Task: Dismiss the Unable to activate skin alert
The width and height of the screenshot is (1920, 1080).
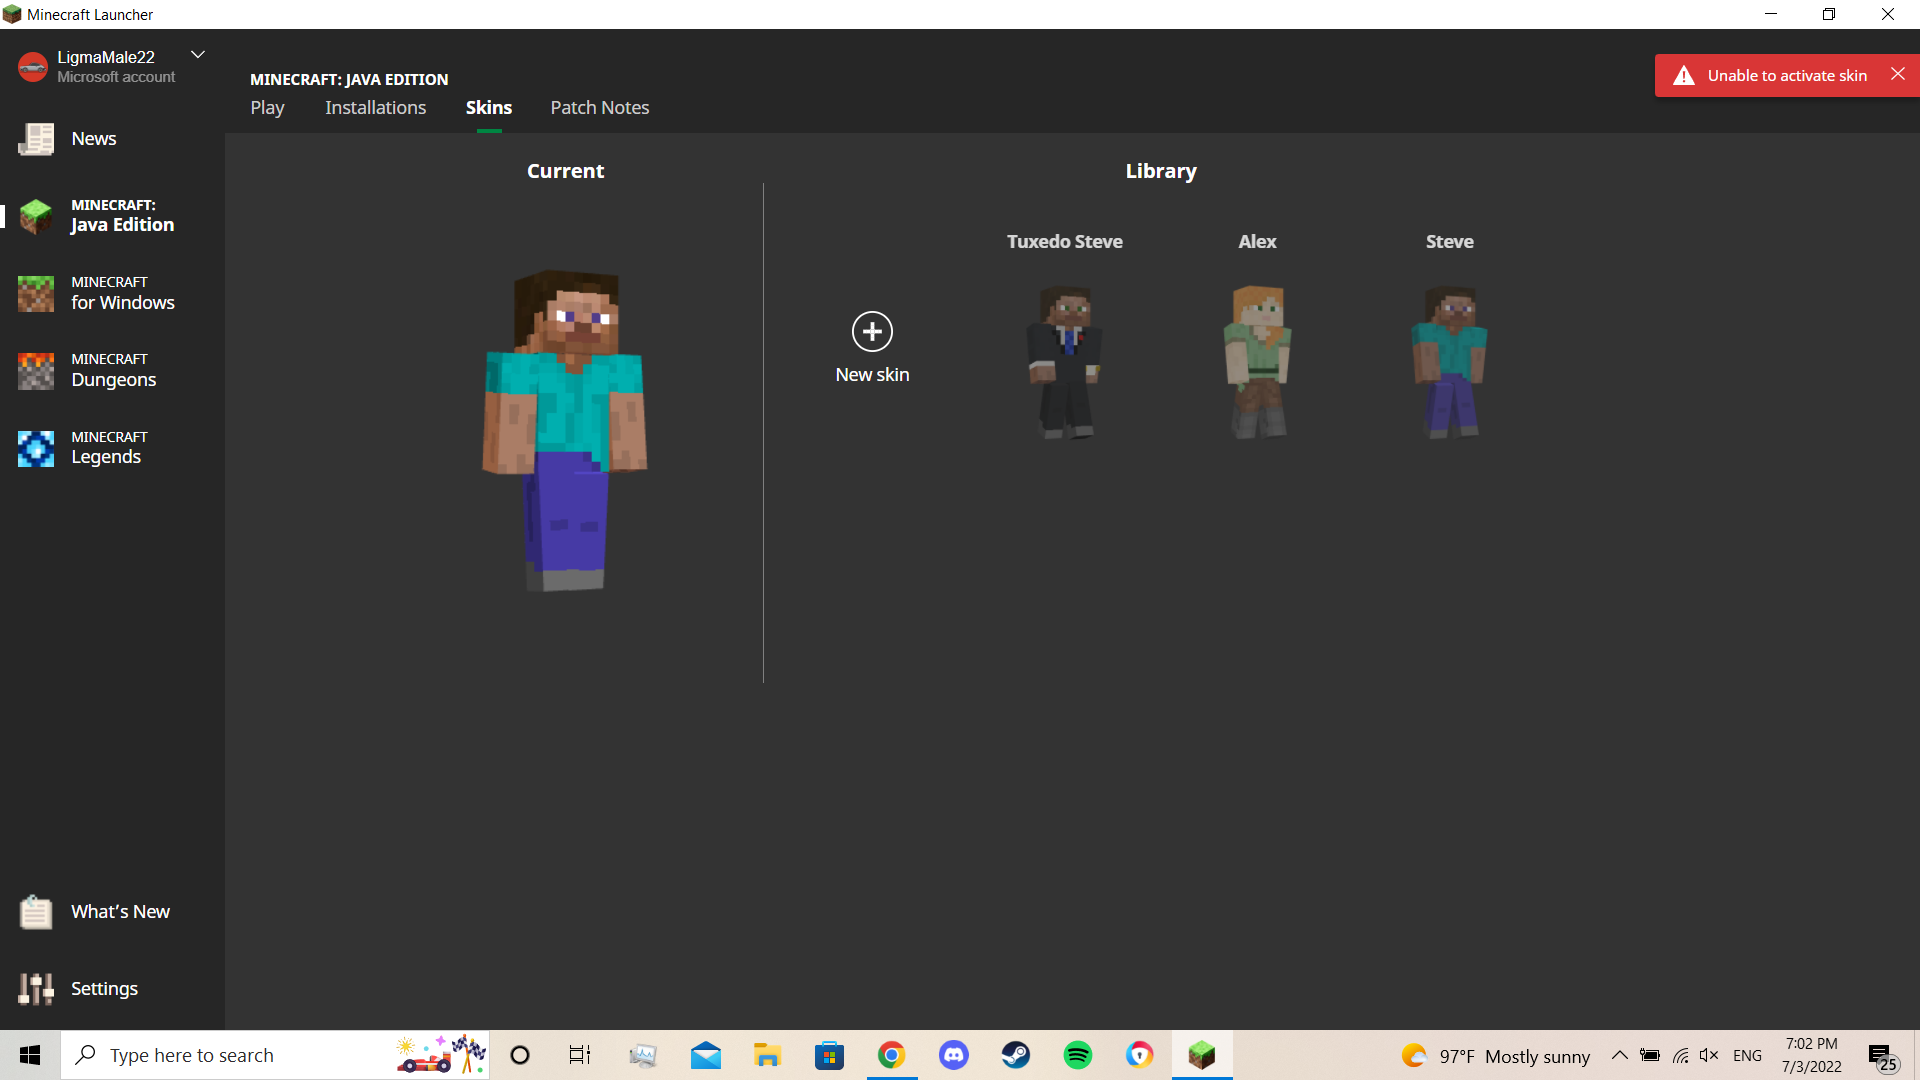Action: pyautogui.click(x=1897, y=75)
